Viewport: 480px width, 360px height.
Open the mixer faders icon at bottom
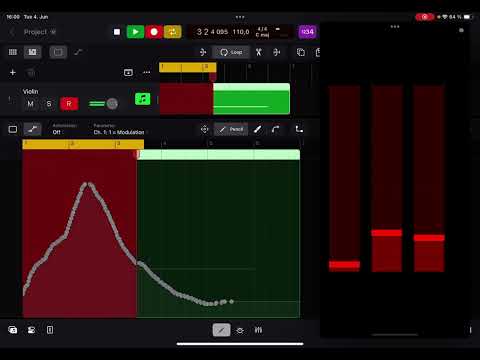pyautogui.click(x=258, y=330)
